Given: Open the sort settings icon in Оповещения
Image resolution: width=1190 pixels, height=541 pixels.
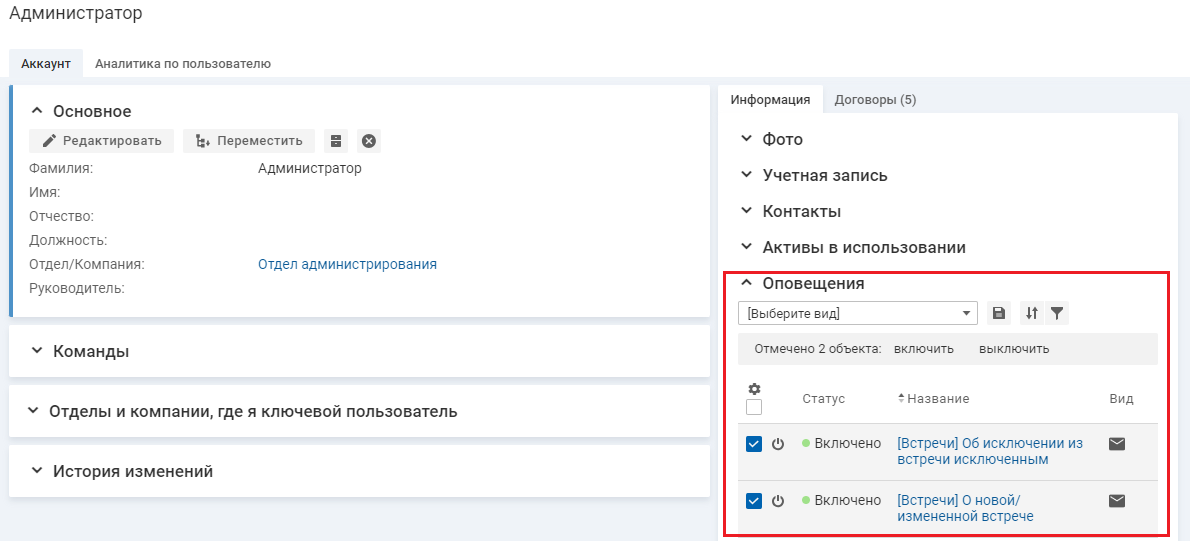Looking at the screenshot, I should pyautogui.click(x=1031, y=313).
